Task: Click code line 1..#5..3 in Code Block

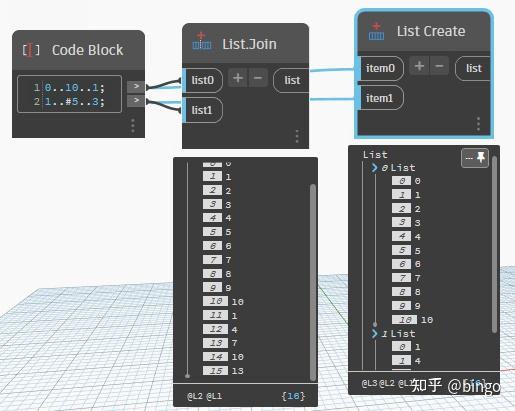Action: (x=75, y=101)
